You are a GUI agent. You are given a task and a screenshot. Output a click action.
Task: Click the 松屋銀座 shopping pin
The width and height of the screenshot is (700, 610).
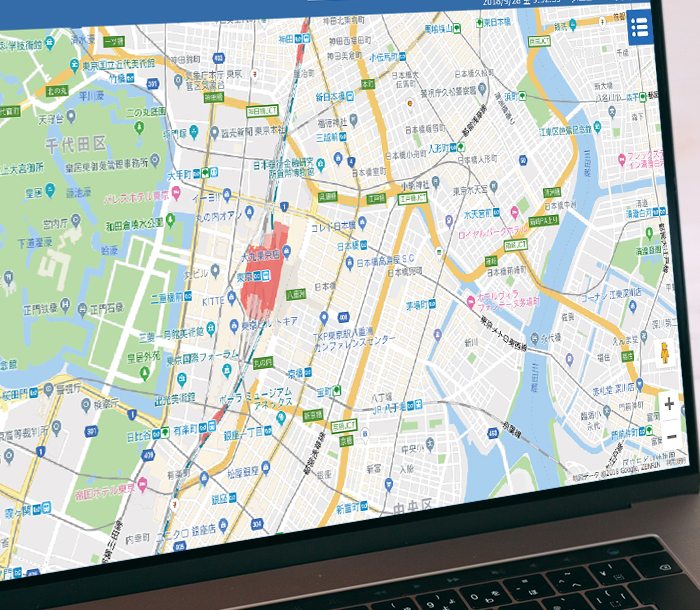[x=266, y=467]
